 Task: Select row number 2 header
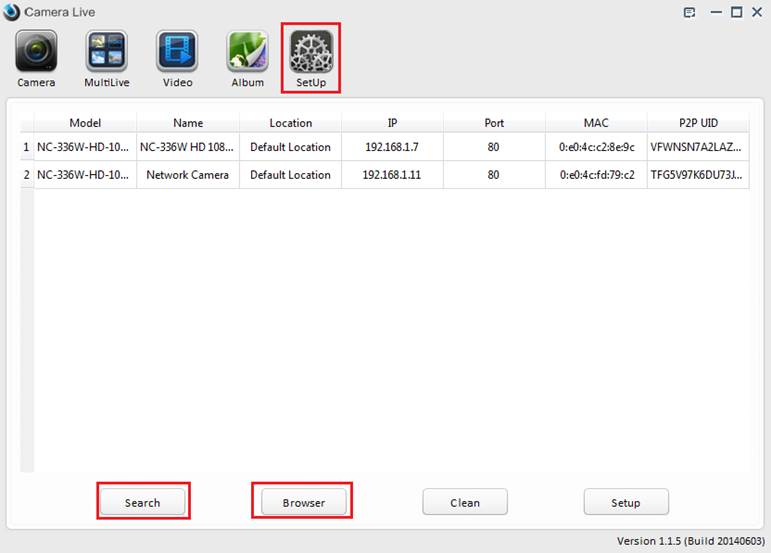[x=27, y=175]
